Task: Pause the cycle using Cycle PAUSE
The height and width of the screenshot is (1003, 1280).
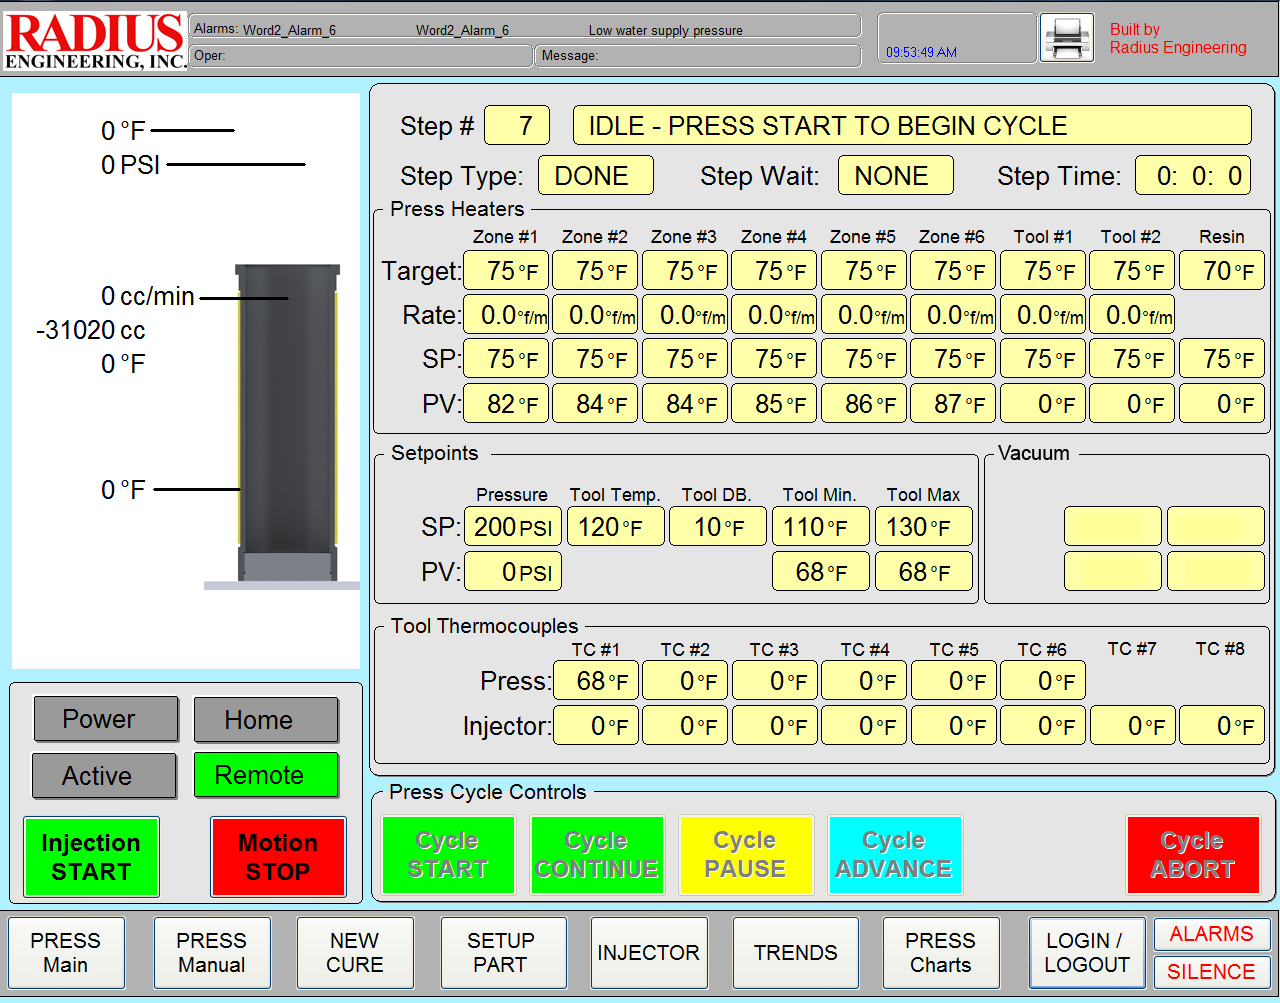Action: click(745, 855)
